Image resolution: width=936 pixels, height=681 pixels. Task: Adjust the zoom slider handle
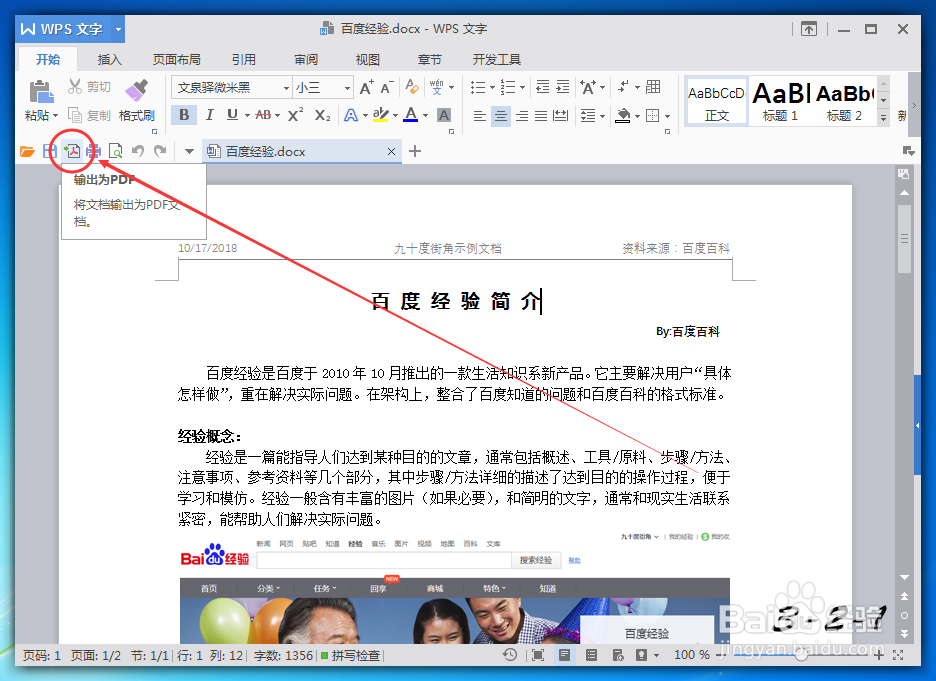(802, 655)
